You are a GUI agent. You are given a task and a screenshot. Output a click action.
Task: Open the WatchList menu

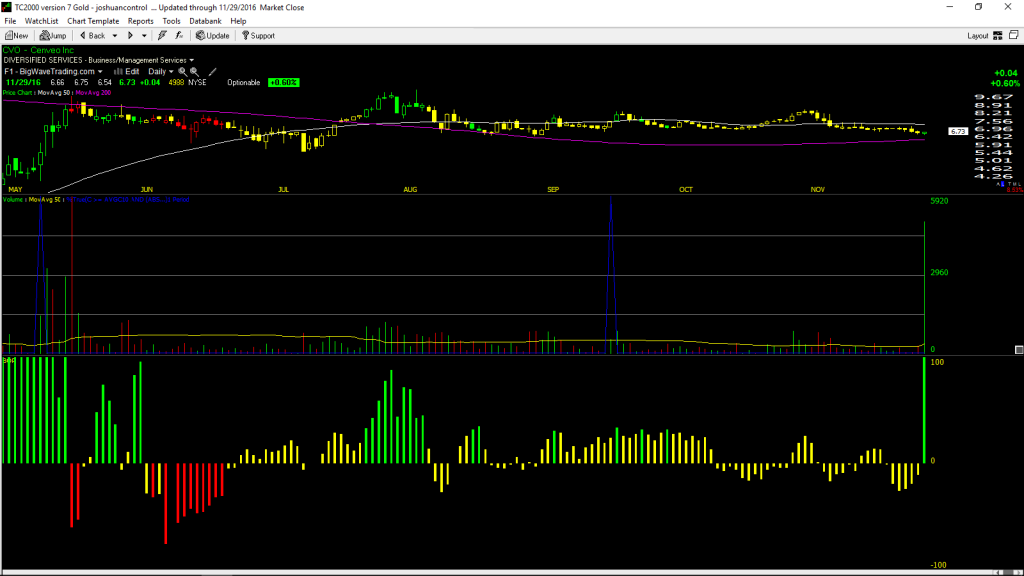click(41, 21)
